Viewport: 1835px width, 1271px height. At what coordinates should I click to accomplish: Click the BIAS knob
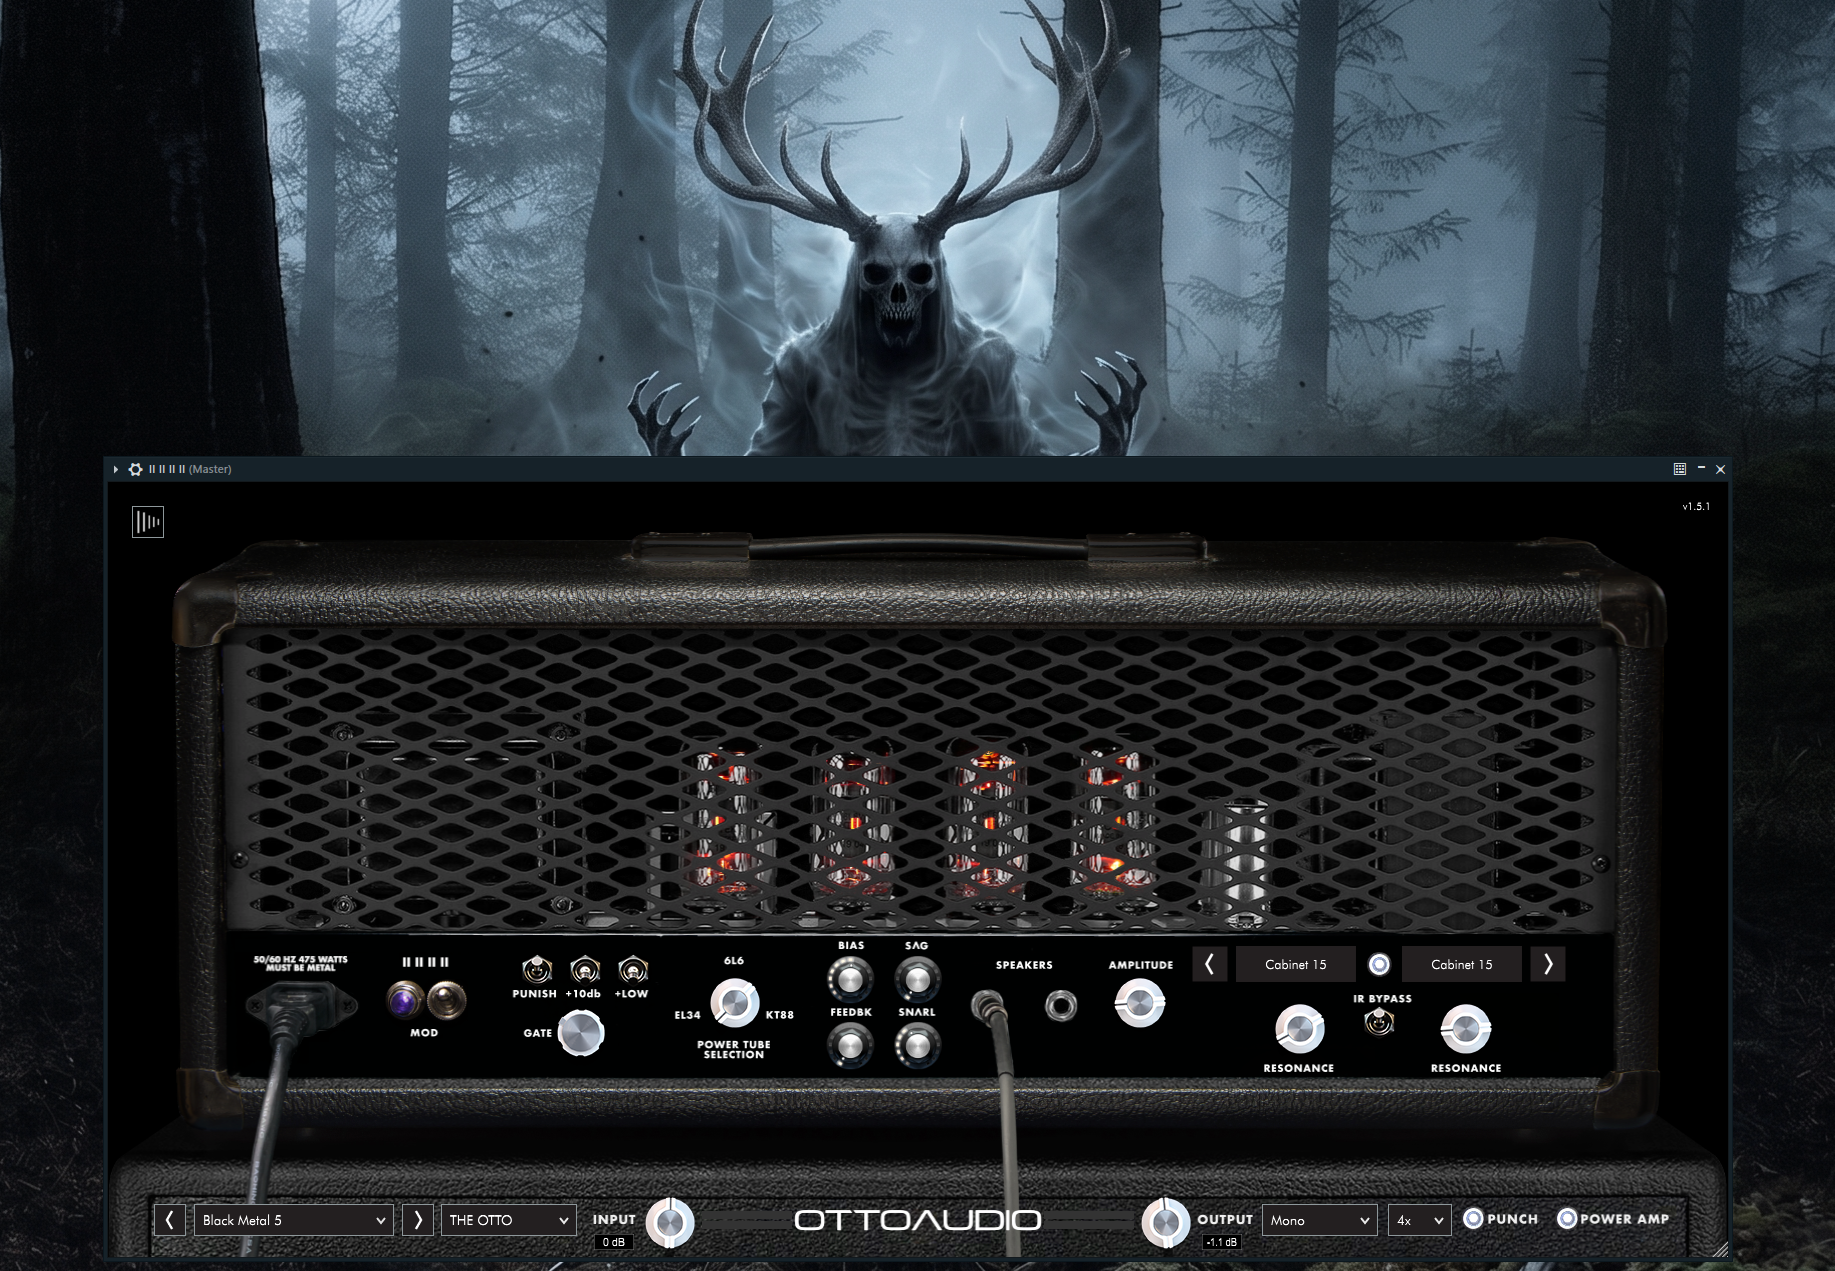click(x=850, y=980)
